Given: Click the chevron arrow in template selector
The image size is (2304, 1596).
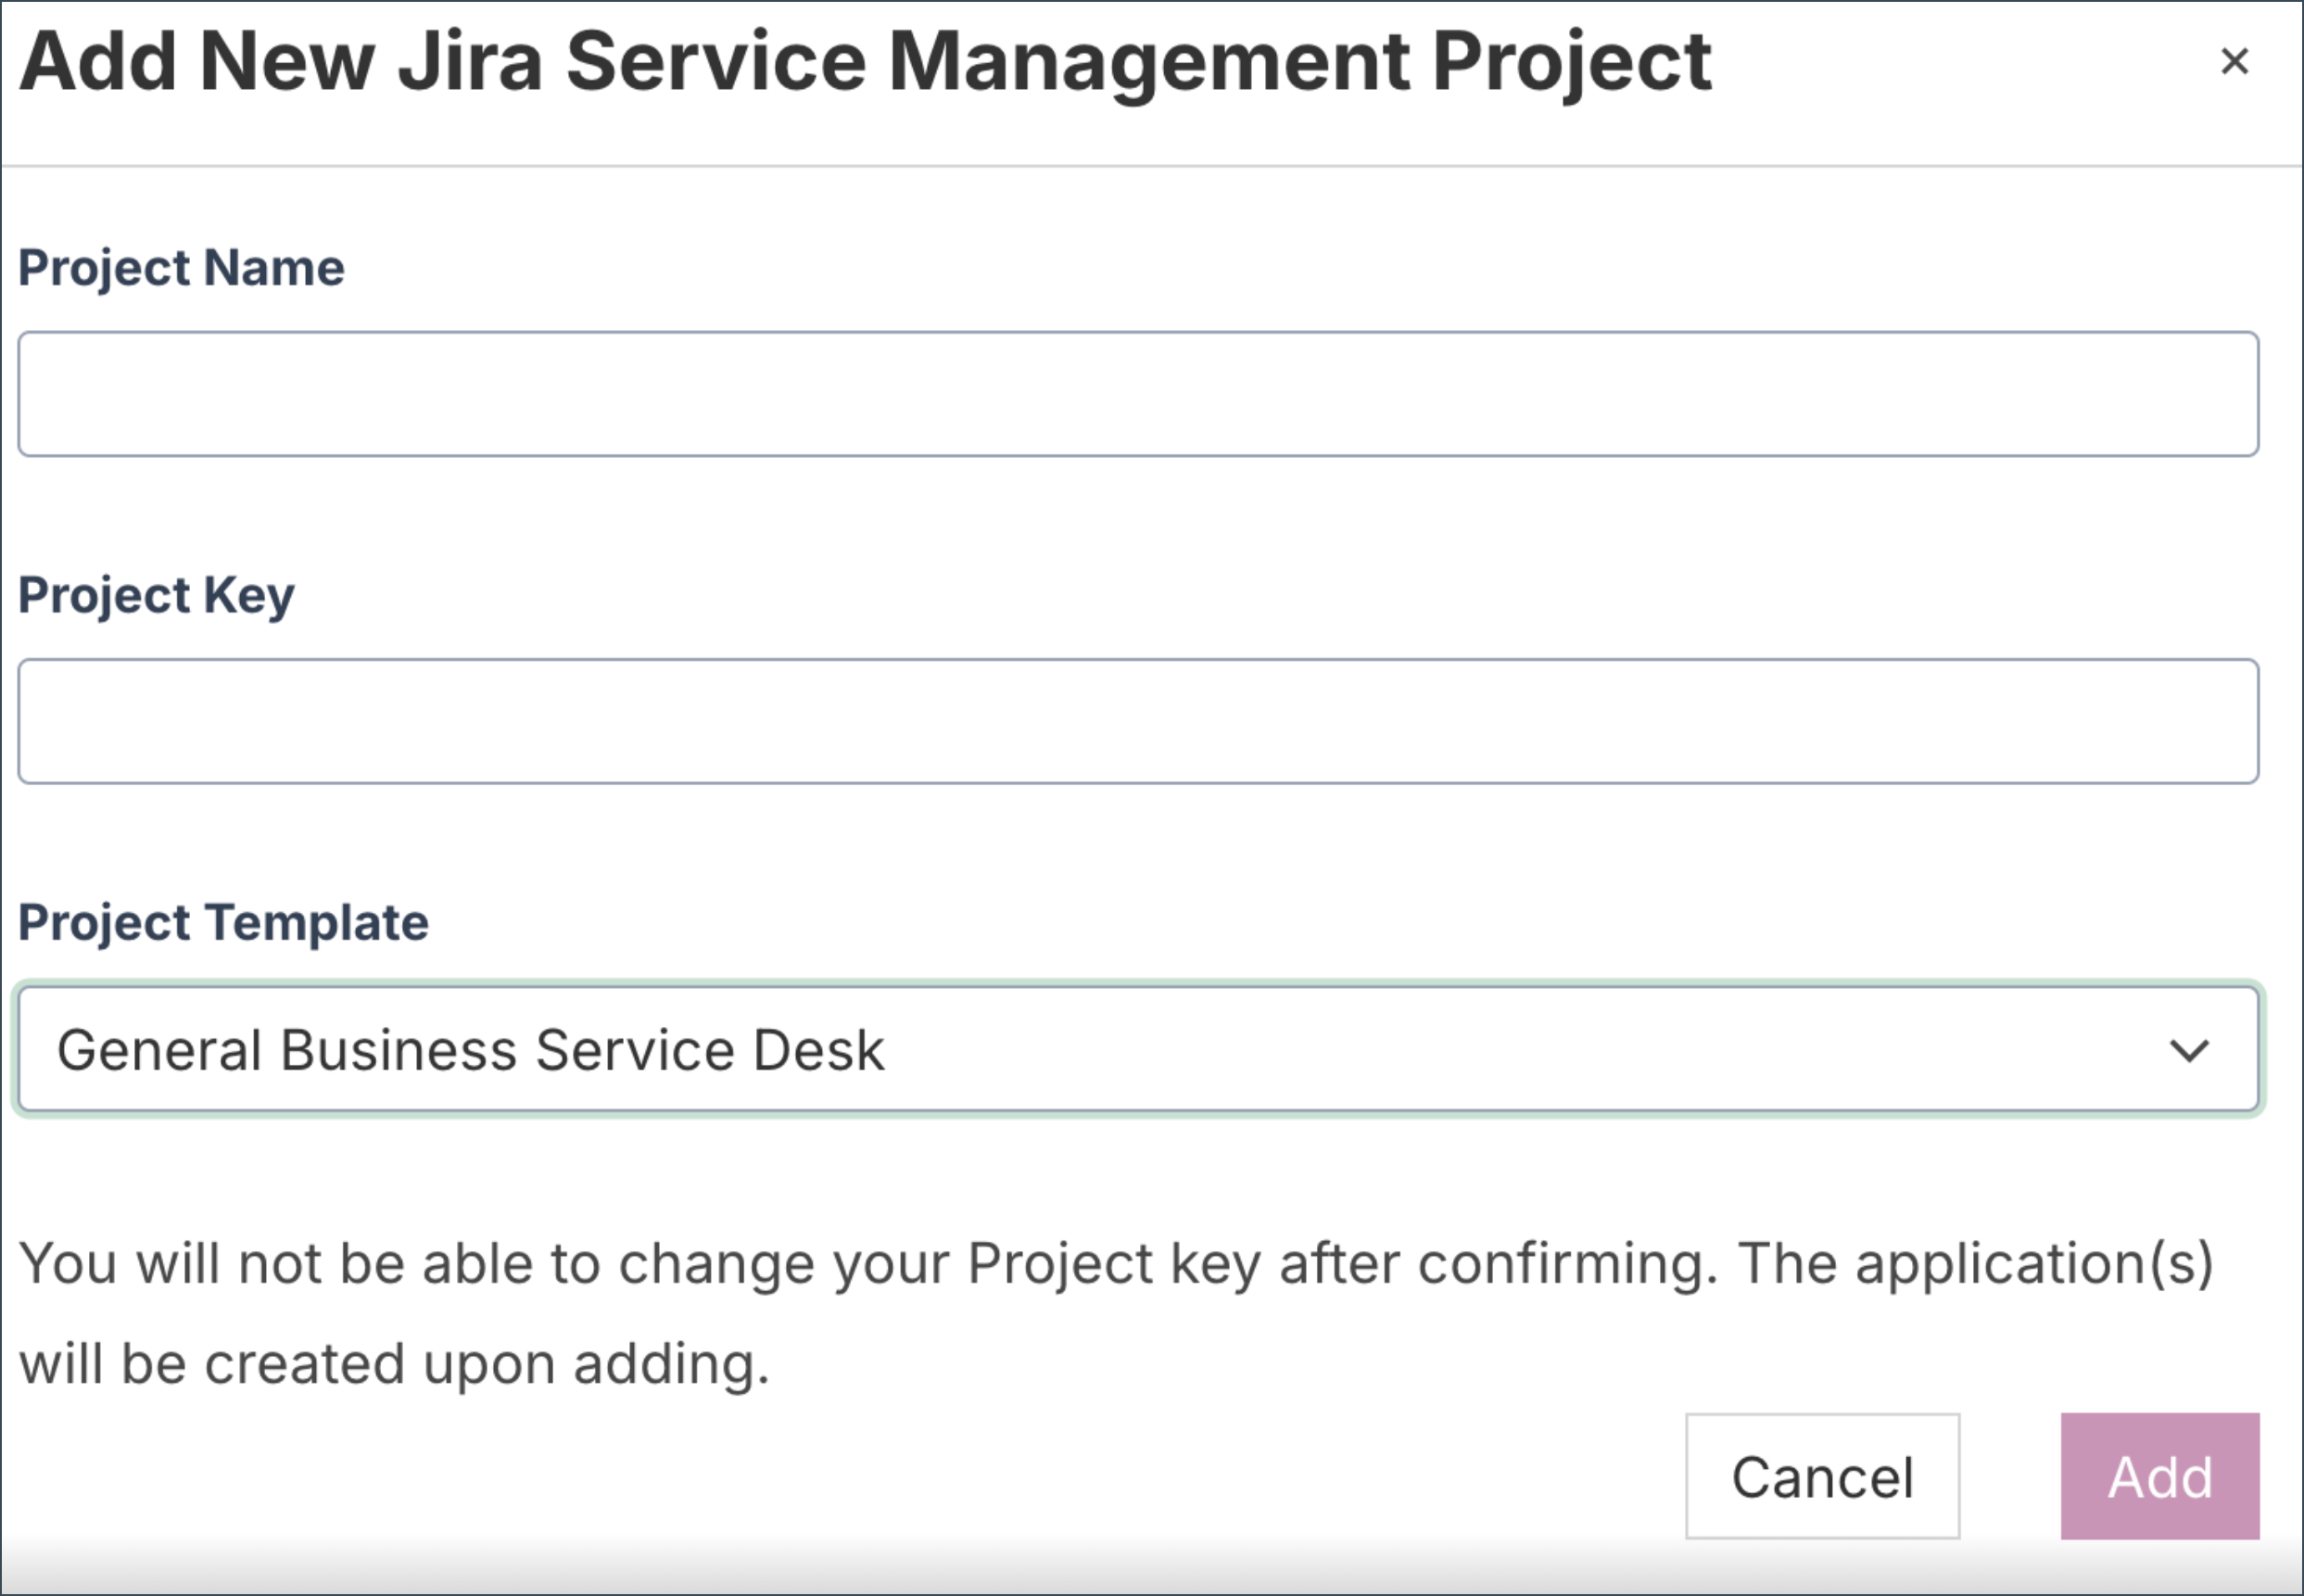Looking at the screenshot, I should coord(2188,1051).
